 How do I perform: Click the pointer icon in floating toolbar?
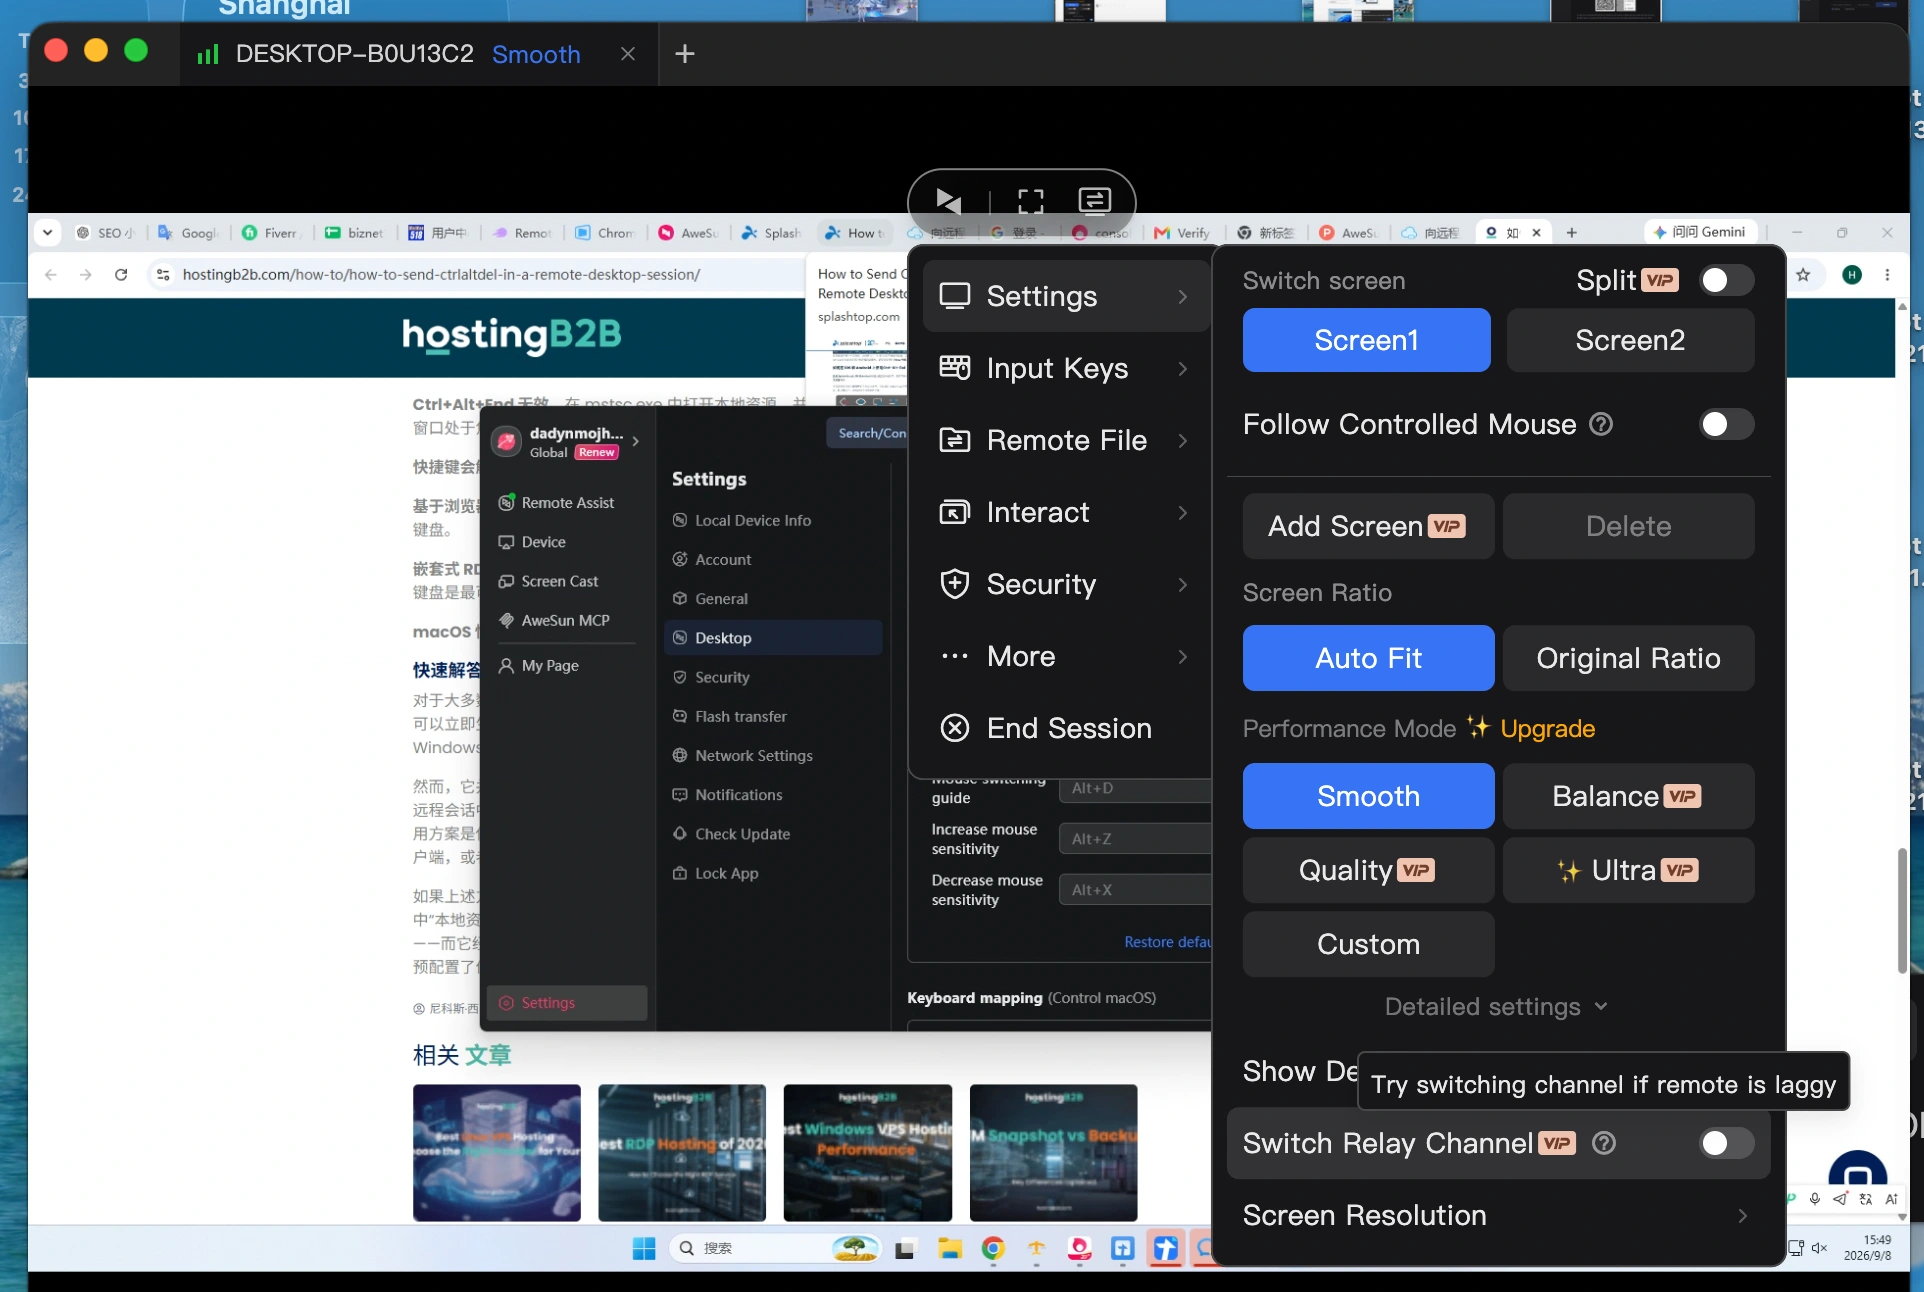tap(948, 201)
